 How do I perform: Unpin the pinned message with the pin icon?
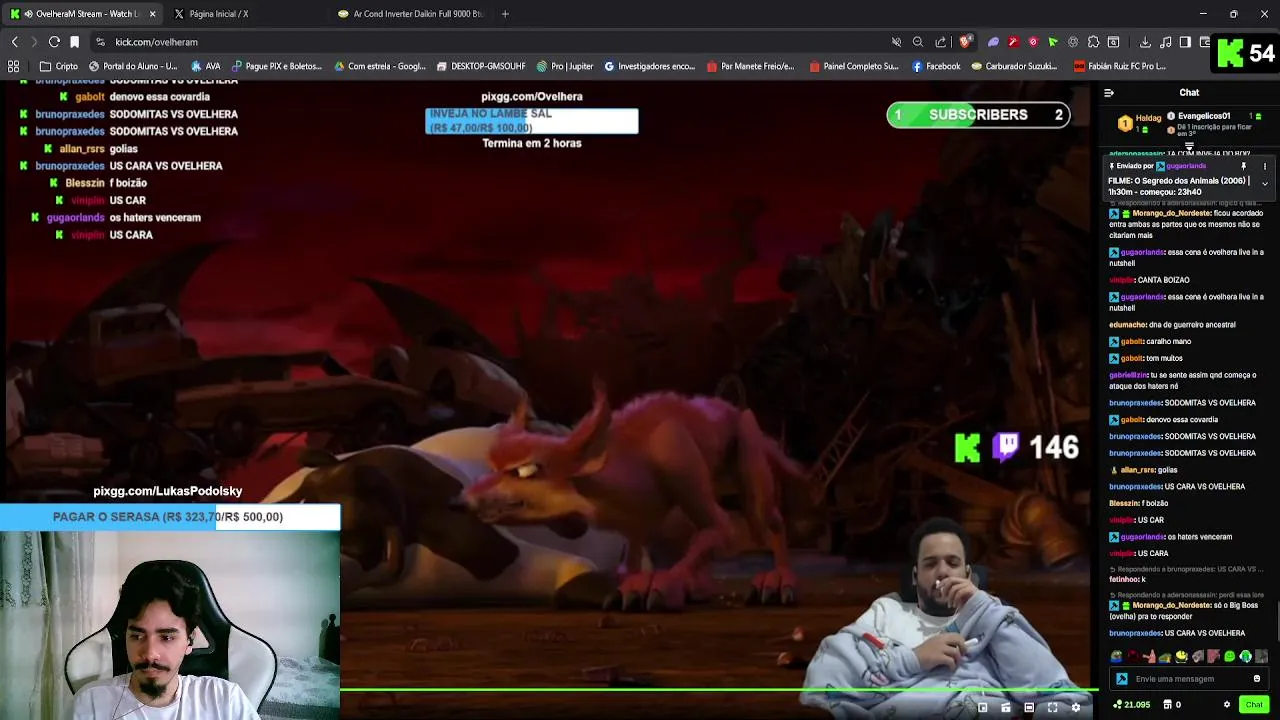pos(1244,166)
